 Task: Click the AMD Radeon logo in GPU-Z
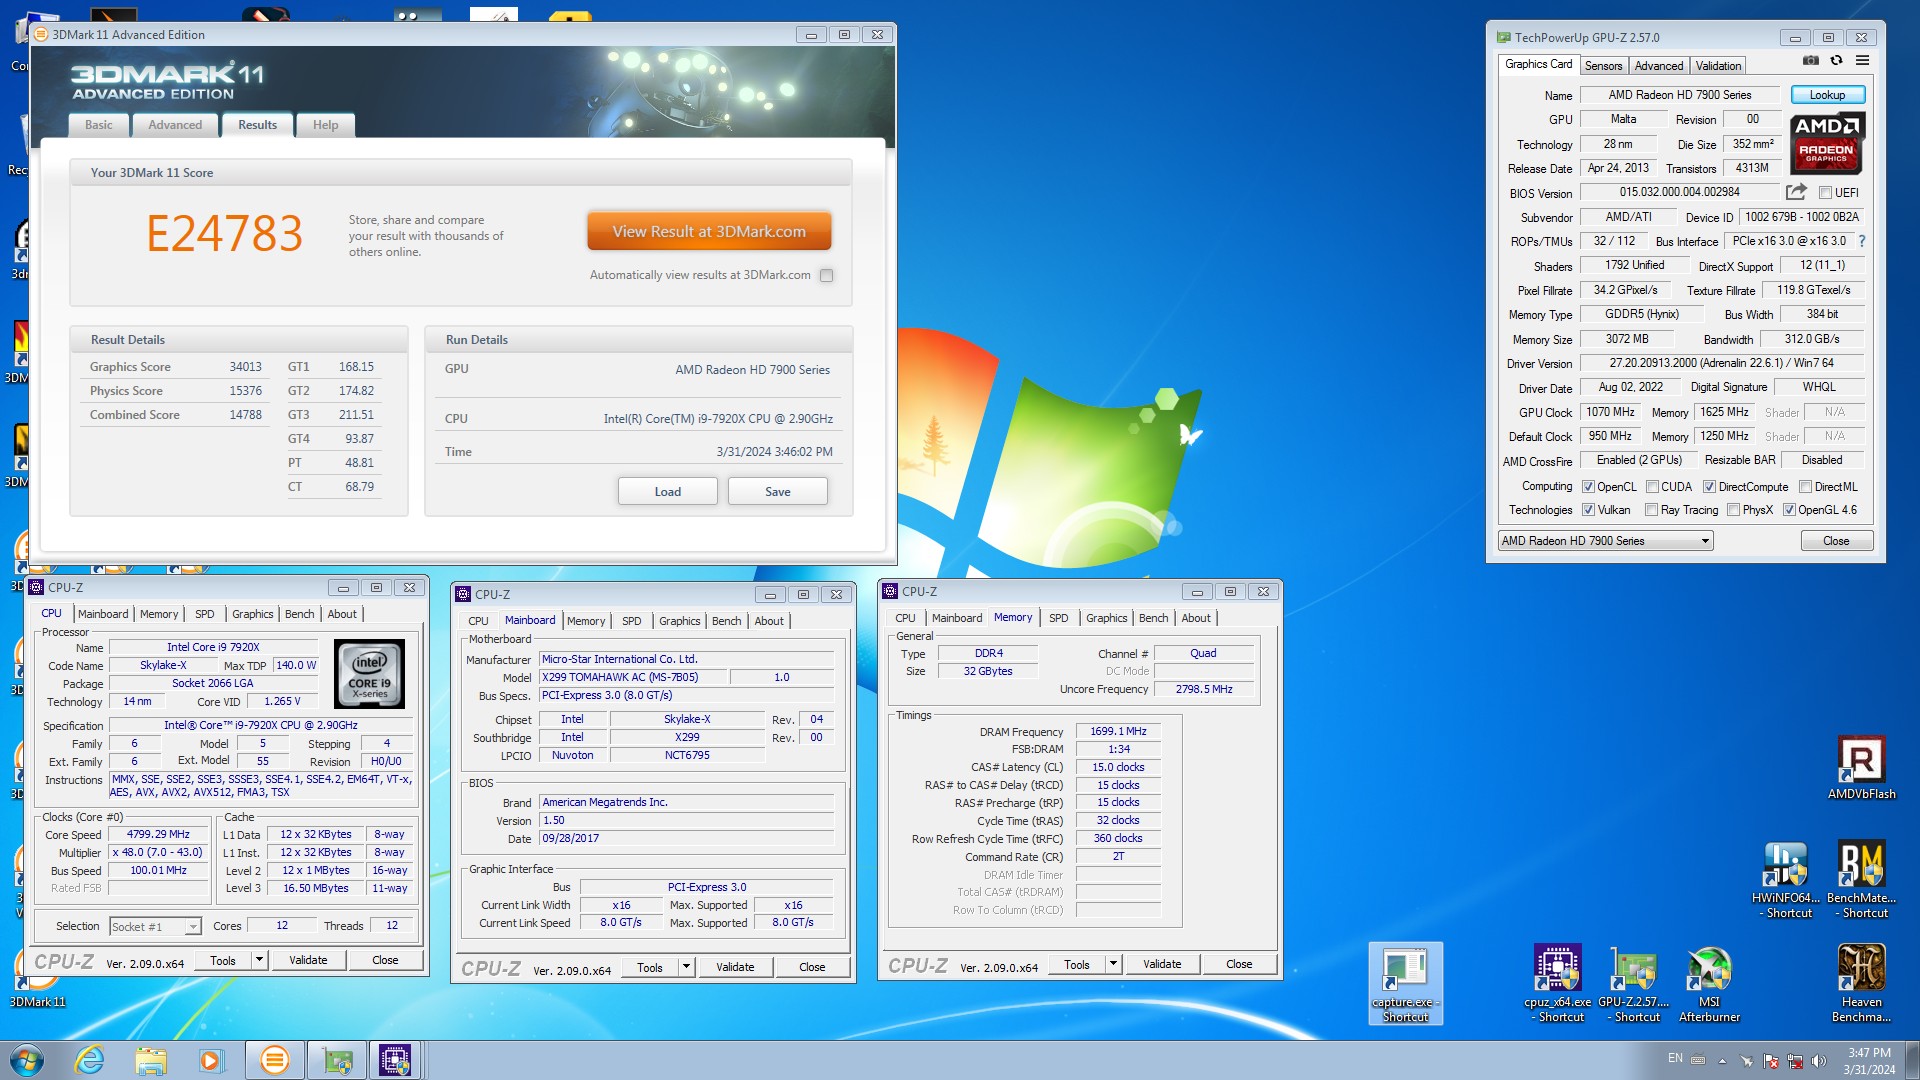pos(1827,143)
